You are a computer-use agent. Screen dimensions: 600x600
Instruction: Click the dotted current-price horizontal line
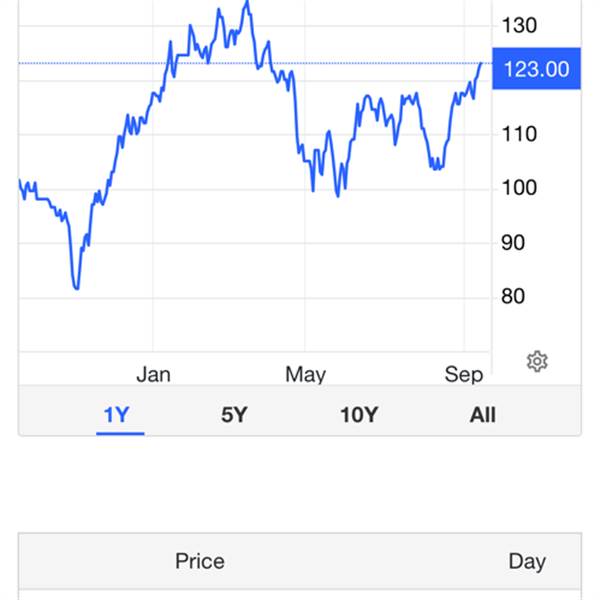(x=254, y=63)
